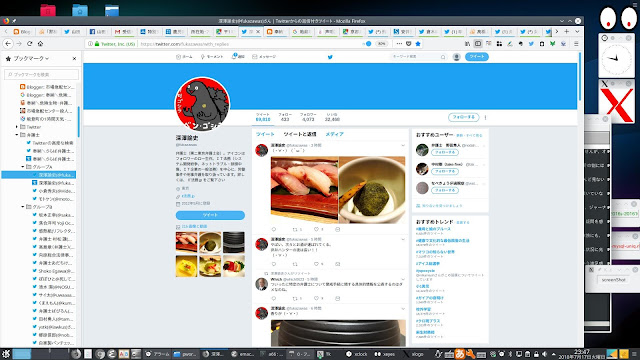Open a new browser tab with plus

tap(567, 31)
